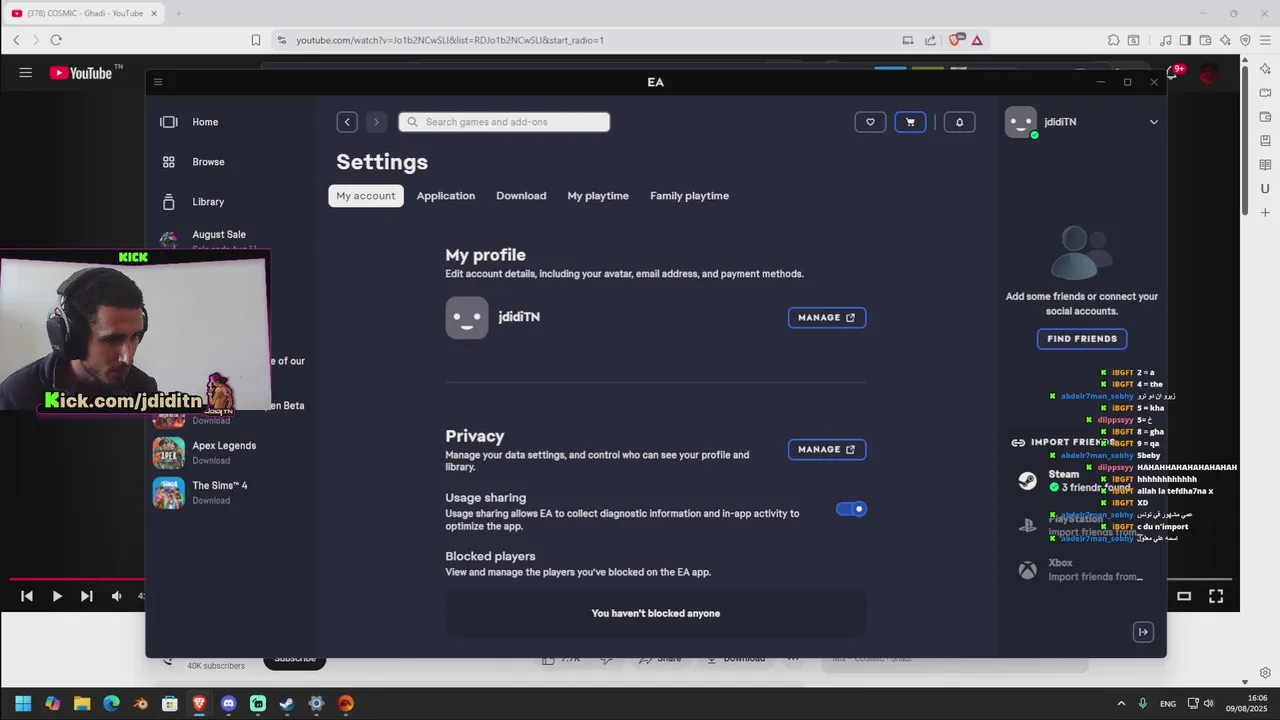Viewport: 1280px width, 720px height.
Task: Show hidden system tray icons
Action: pyautogui.click(x=1121, y=704)
